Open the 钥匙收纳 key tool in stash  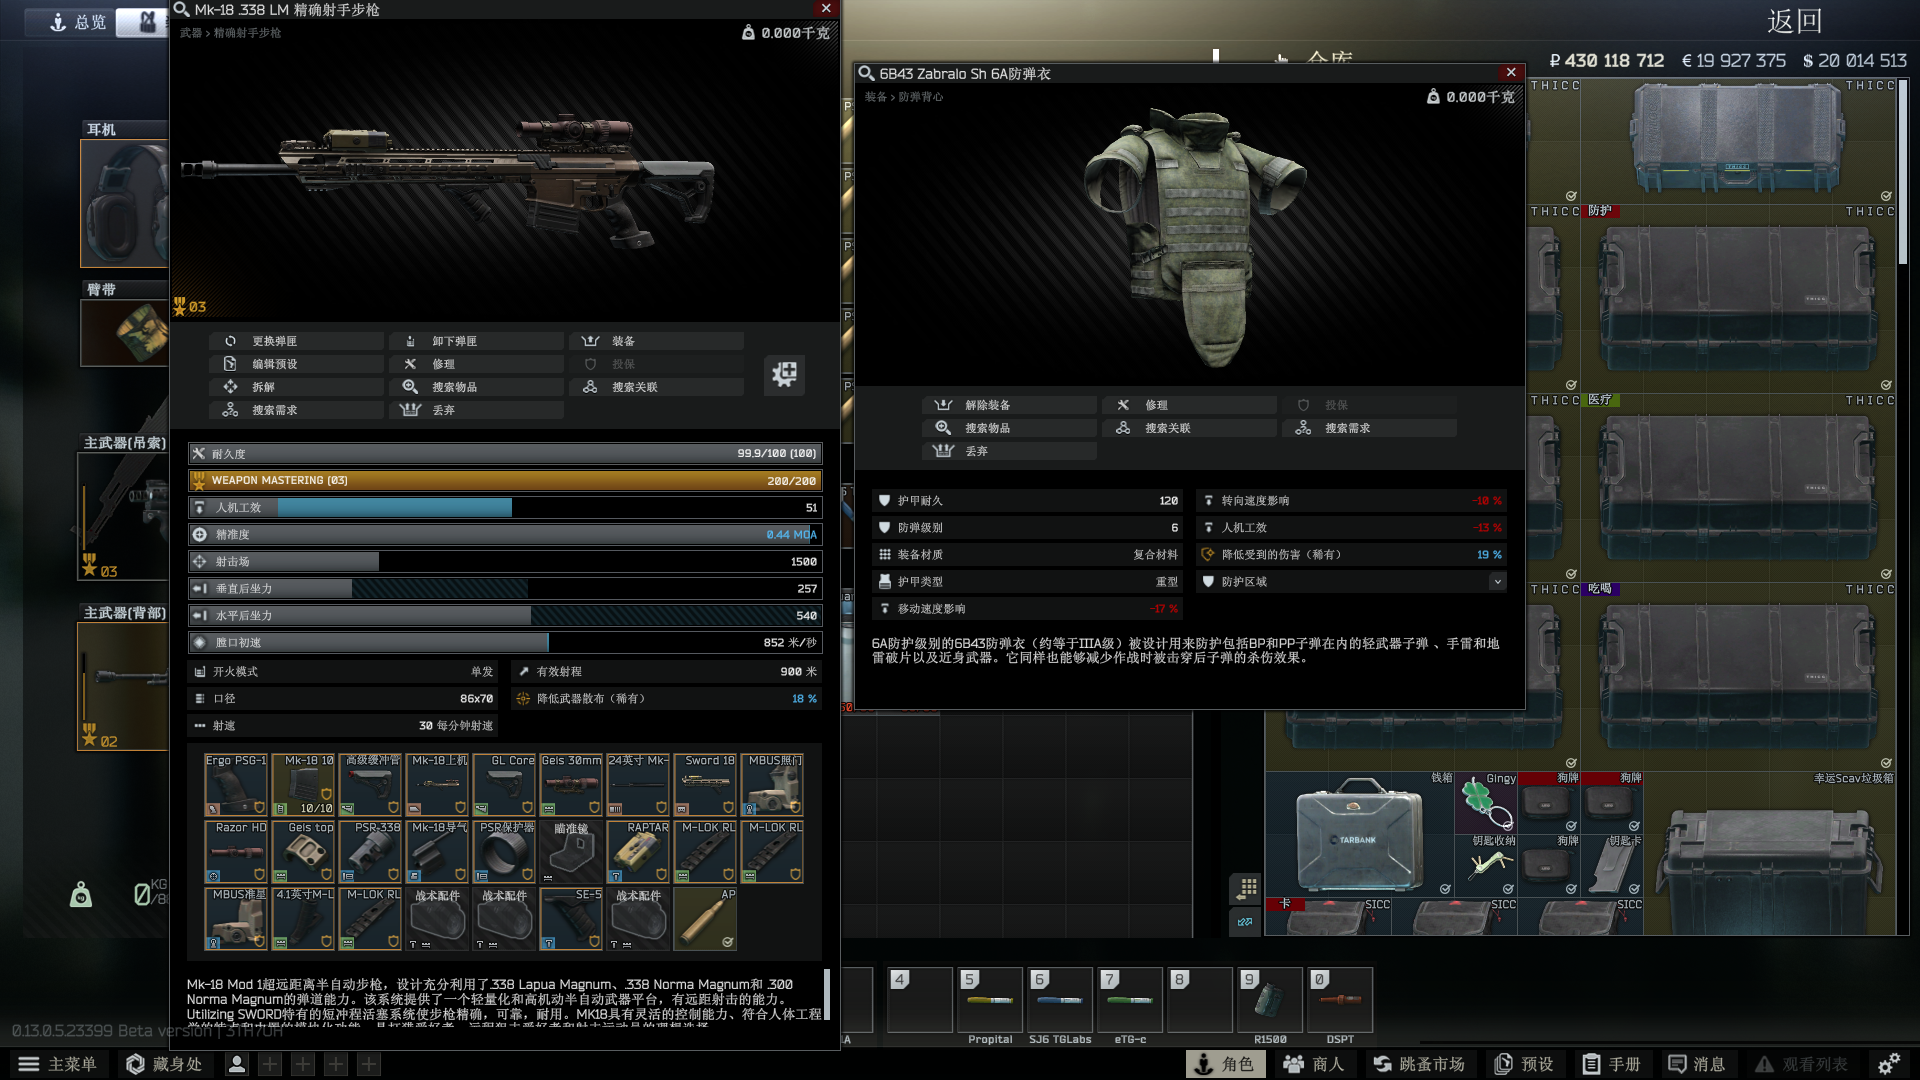(x=1486, y=865)
